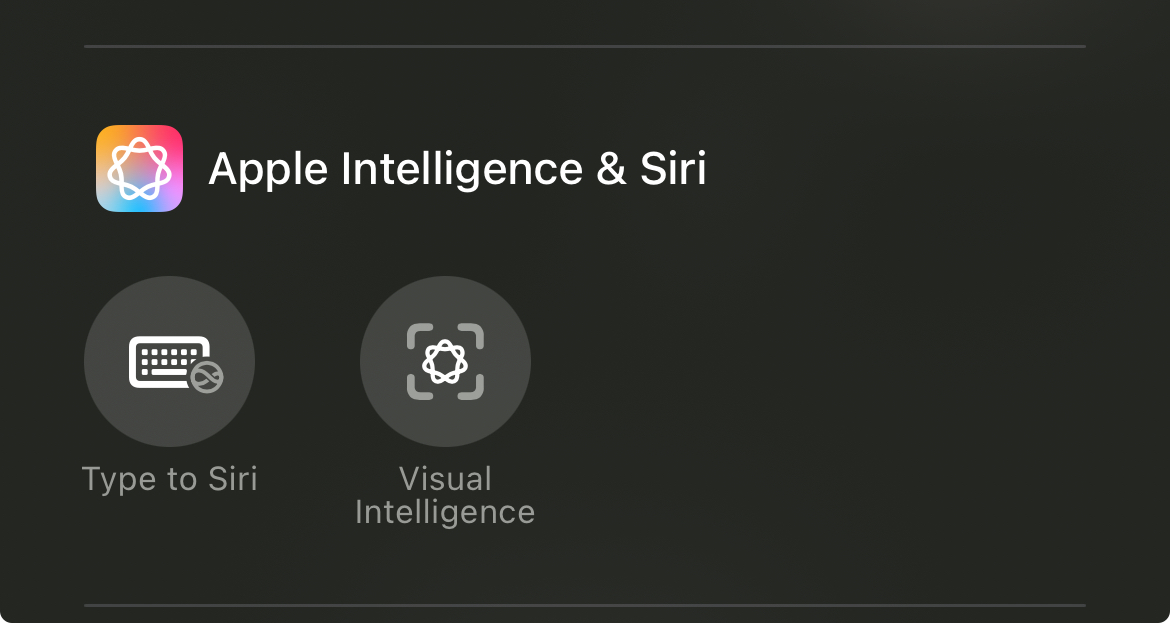Click the small Siri badge on the keyboard icon
The height and width of the screenshot is (623, 1170).
tap(206, 376)
